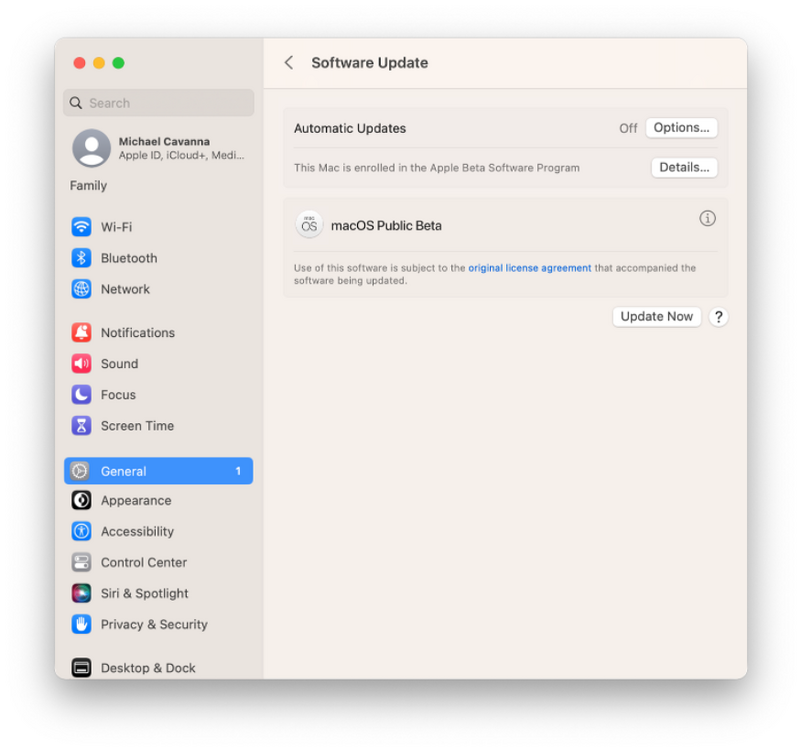
Task: Click the macOS Public Beta OS icon
Action: [x=309, y=225]
